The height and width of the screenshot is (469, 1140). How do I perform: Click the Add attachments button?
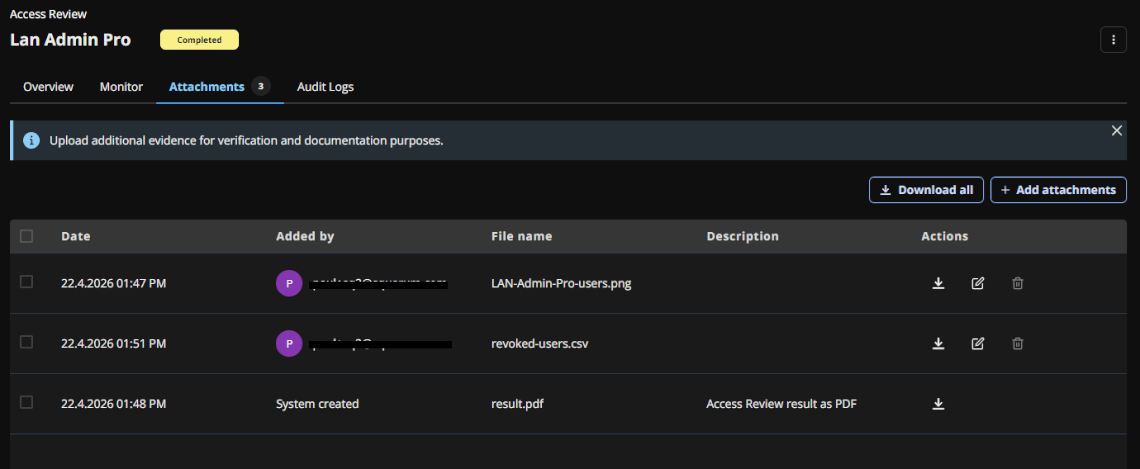click(1059, 190)
